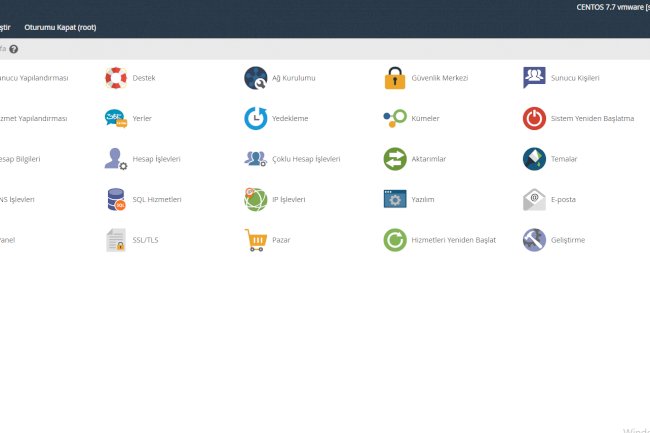Click the IP İşlevleri label
Image resolution: width=650 pixels, height=433 pixels.
pos(289,200)
